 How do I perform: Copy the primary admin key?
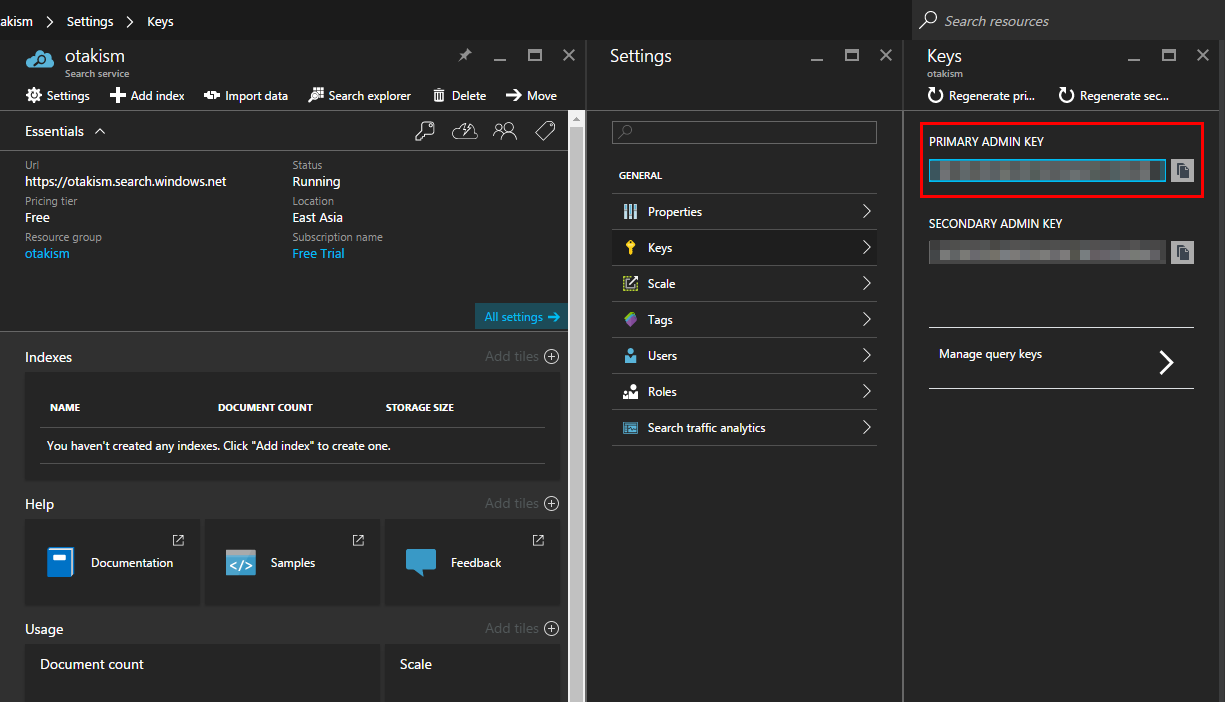pyautogui.click(x=1182, y=170)
